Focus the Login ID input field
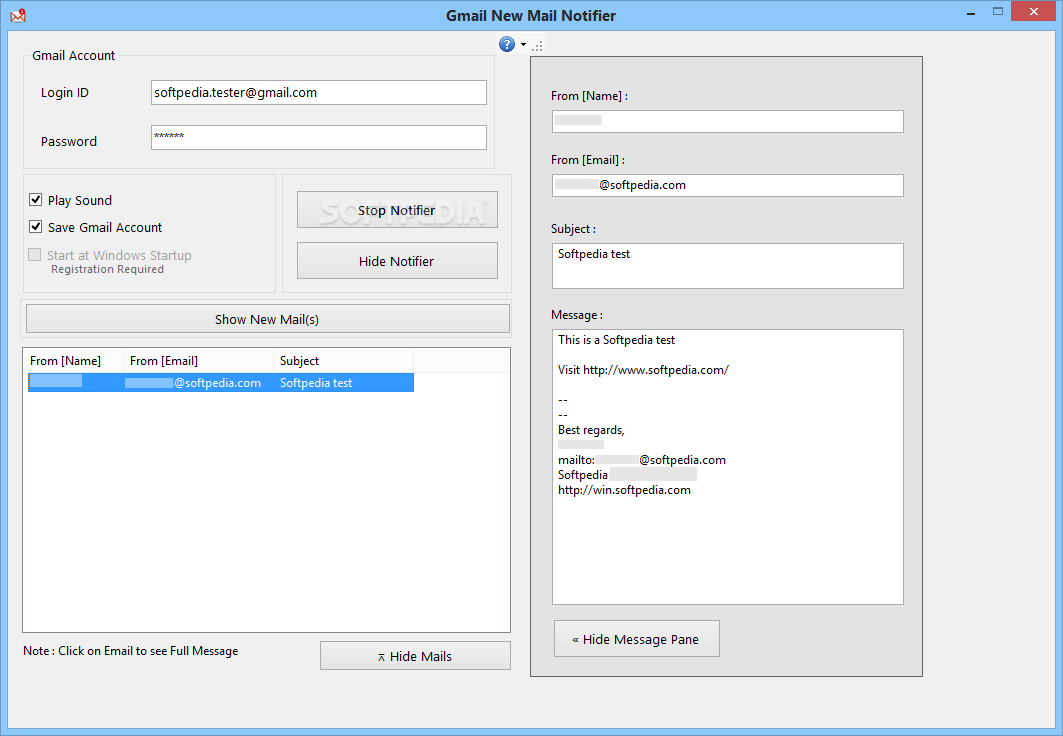The height and width of the screenshot is (736, 1063). [319, 93]
